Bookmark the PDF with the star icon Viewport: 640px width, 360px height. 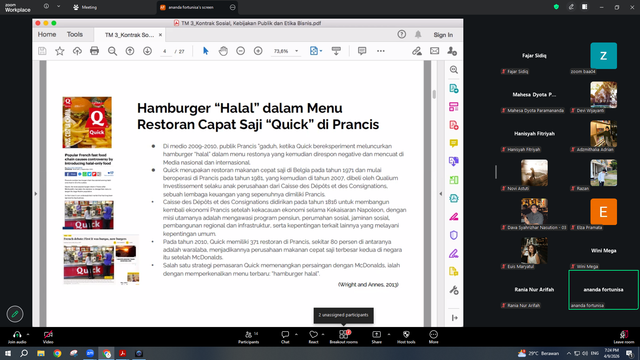point(60,51)
